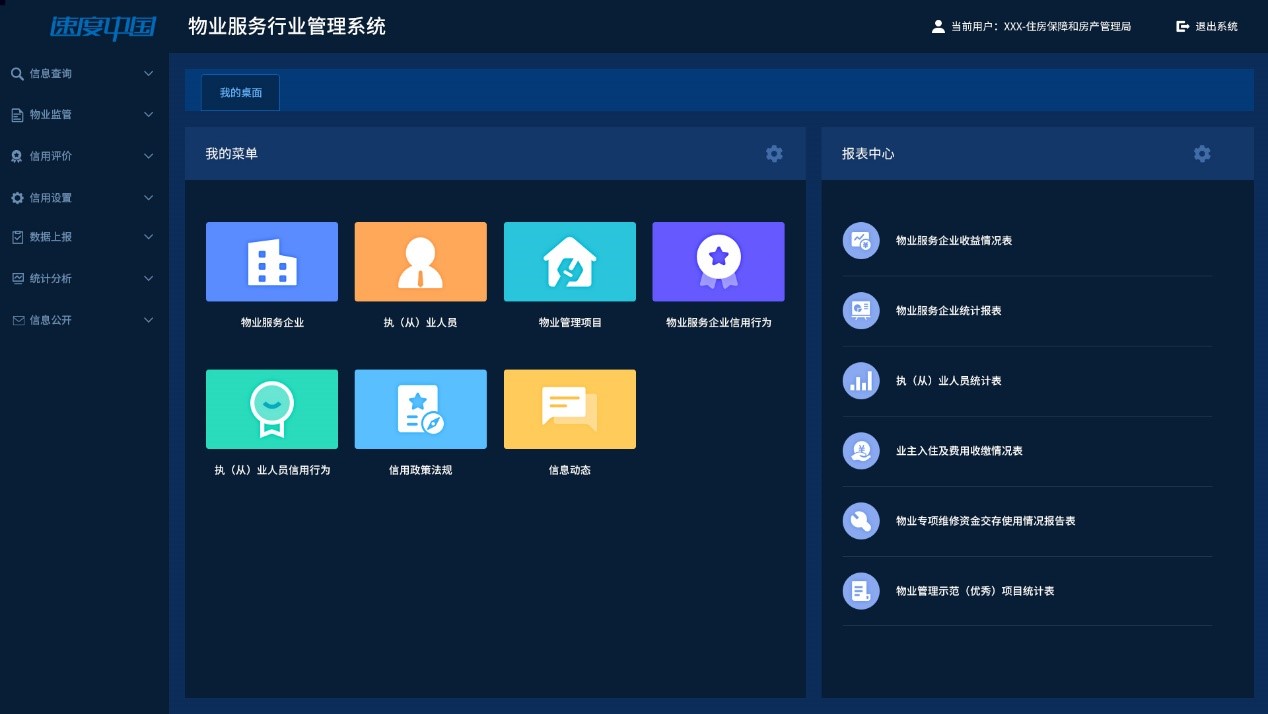The height and width of the screenshot is (714, 1268).
Task: Expand the 统计分析 sidebar chevron
Action: click(149, 278)
